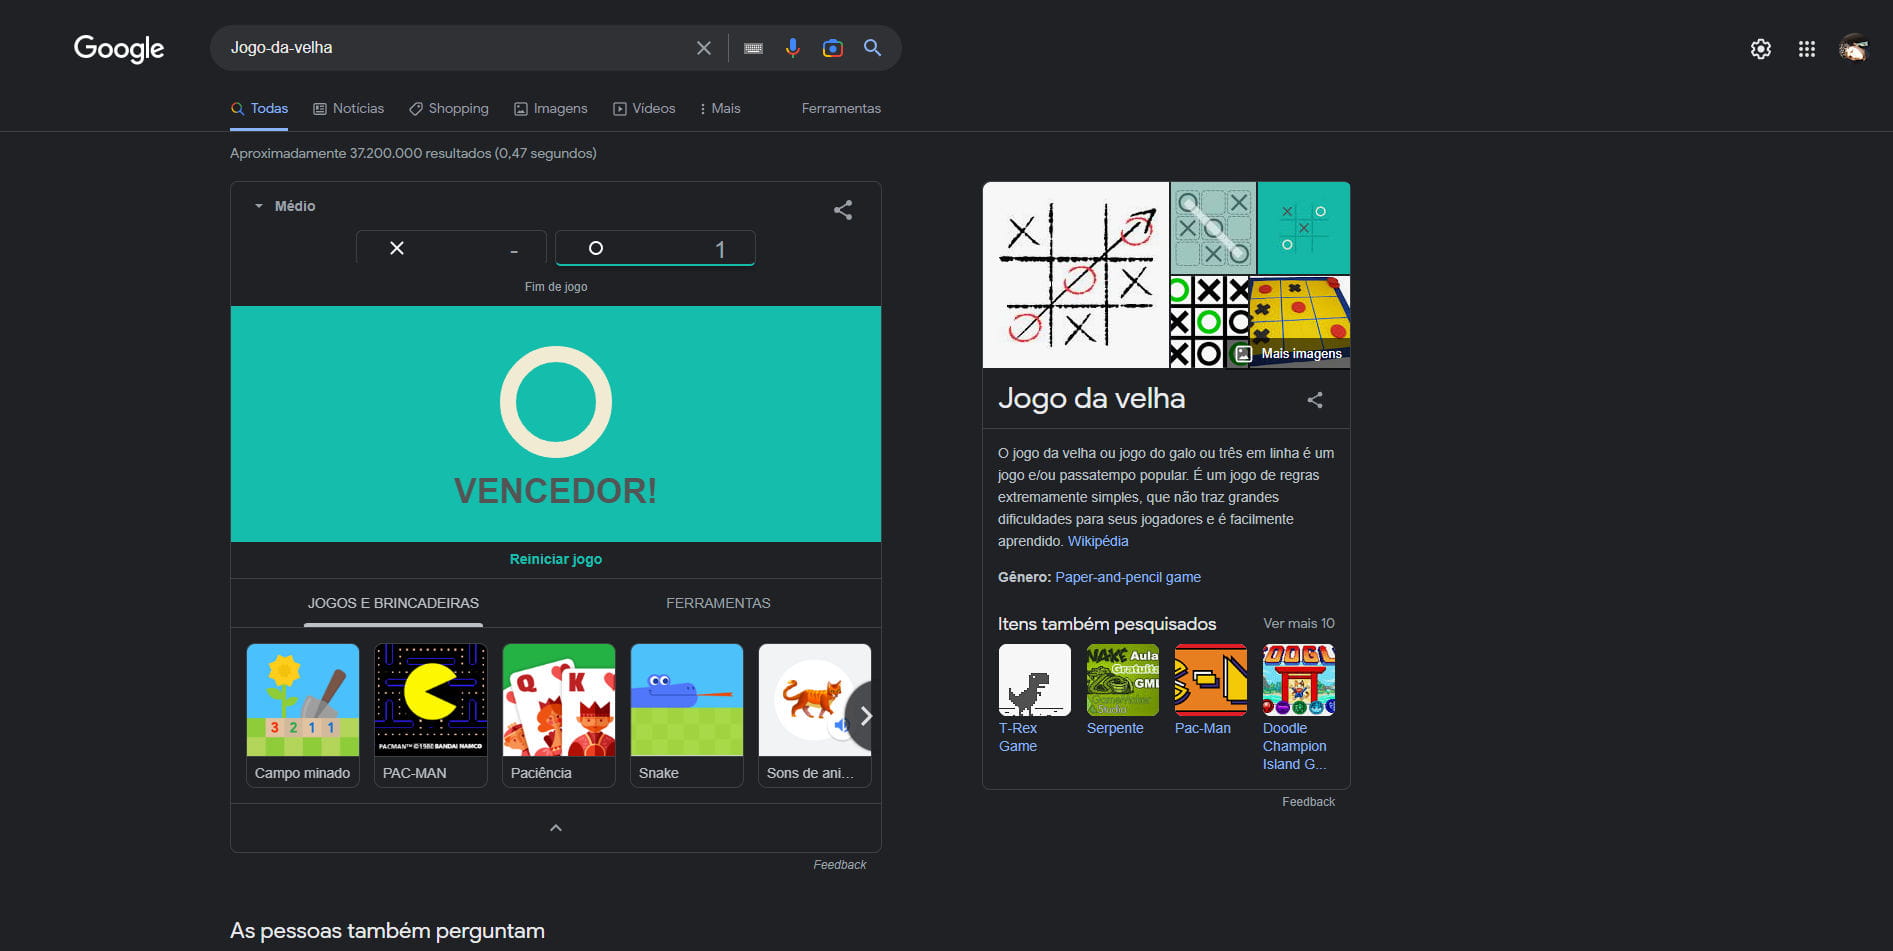Open the Wikipédia link
The height and width of the screenshot is (951, 1893).
click(1097, 541)
